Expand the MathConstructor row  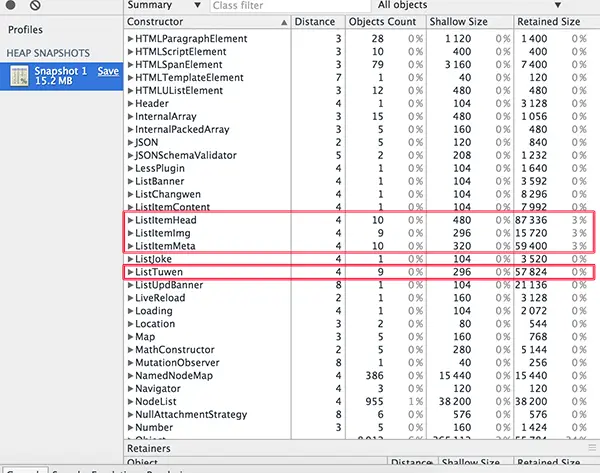pyautogui.click(x=130, y=350)
